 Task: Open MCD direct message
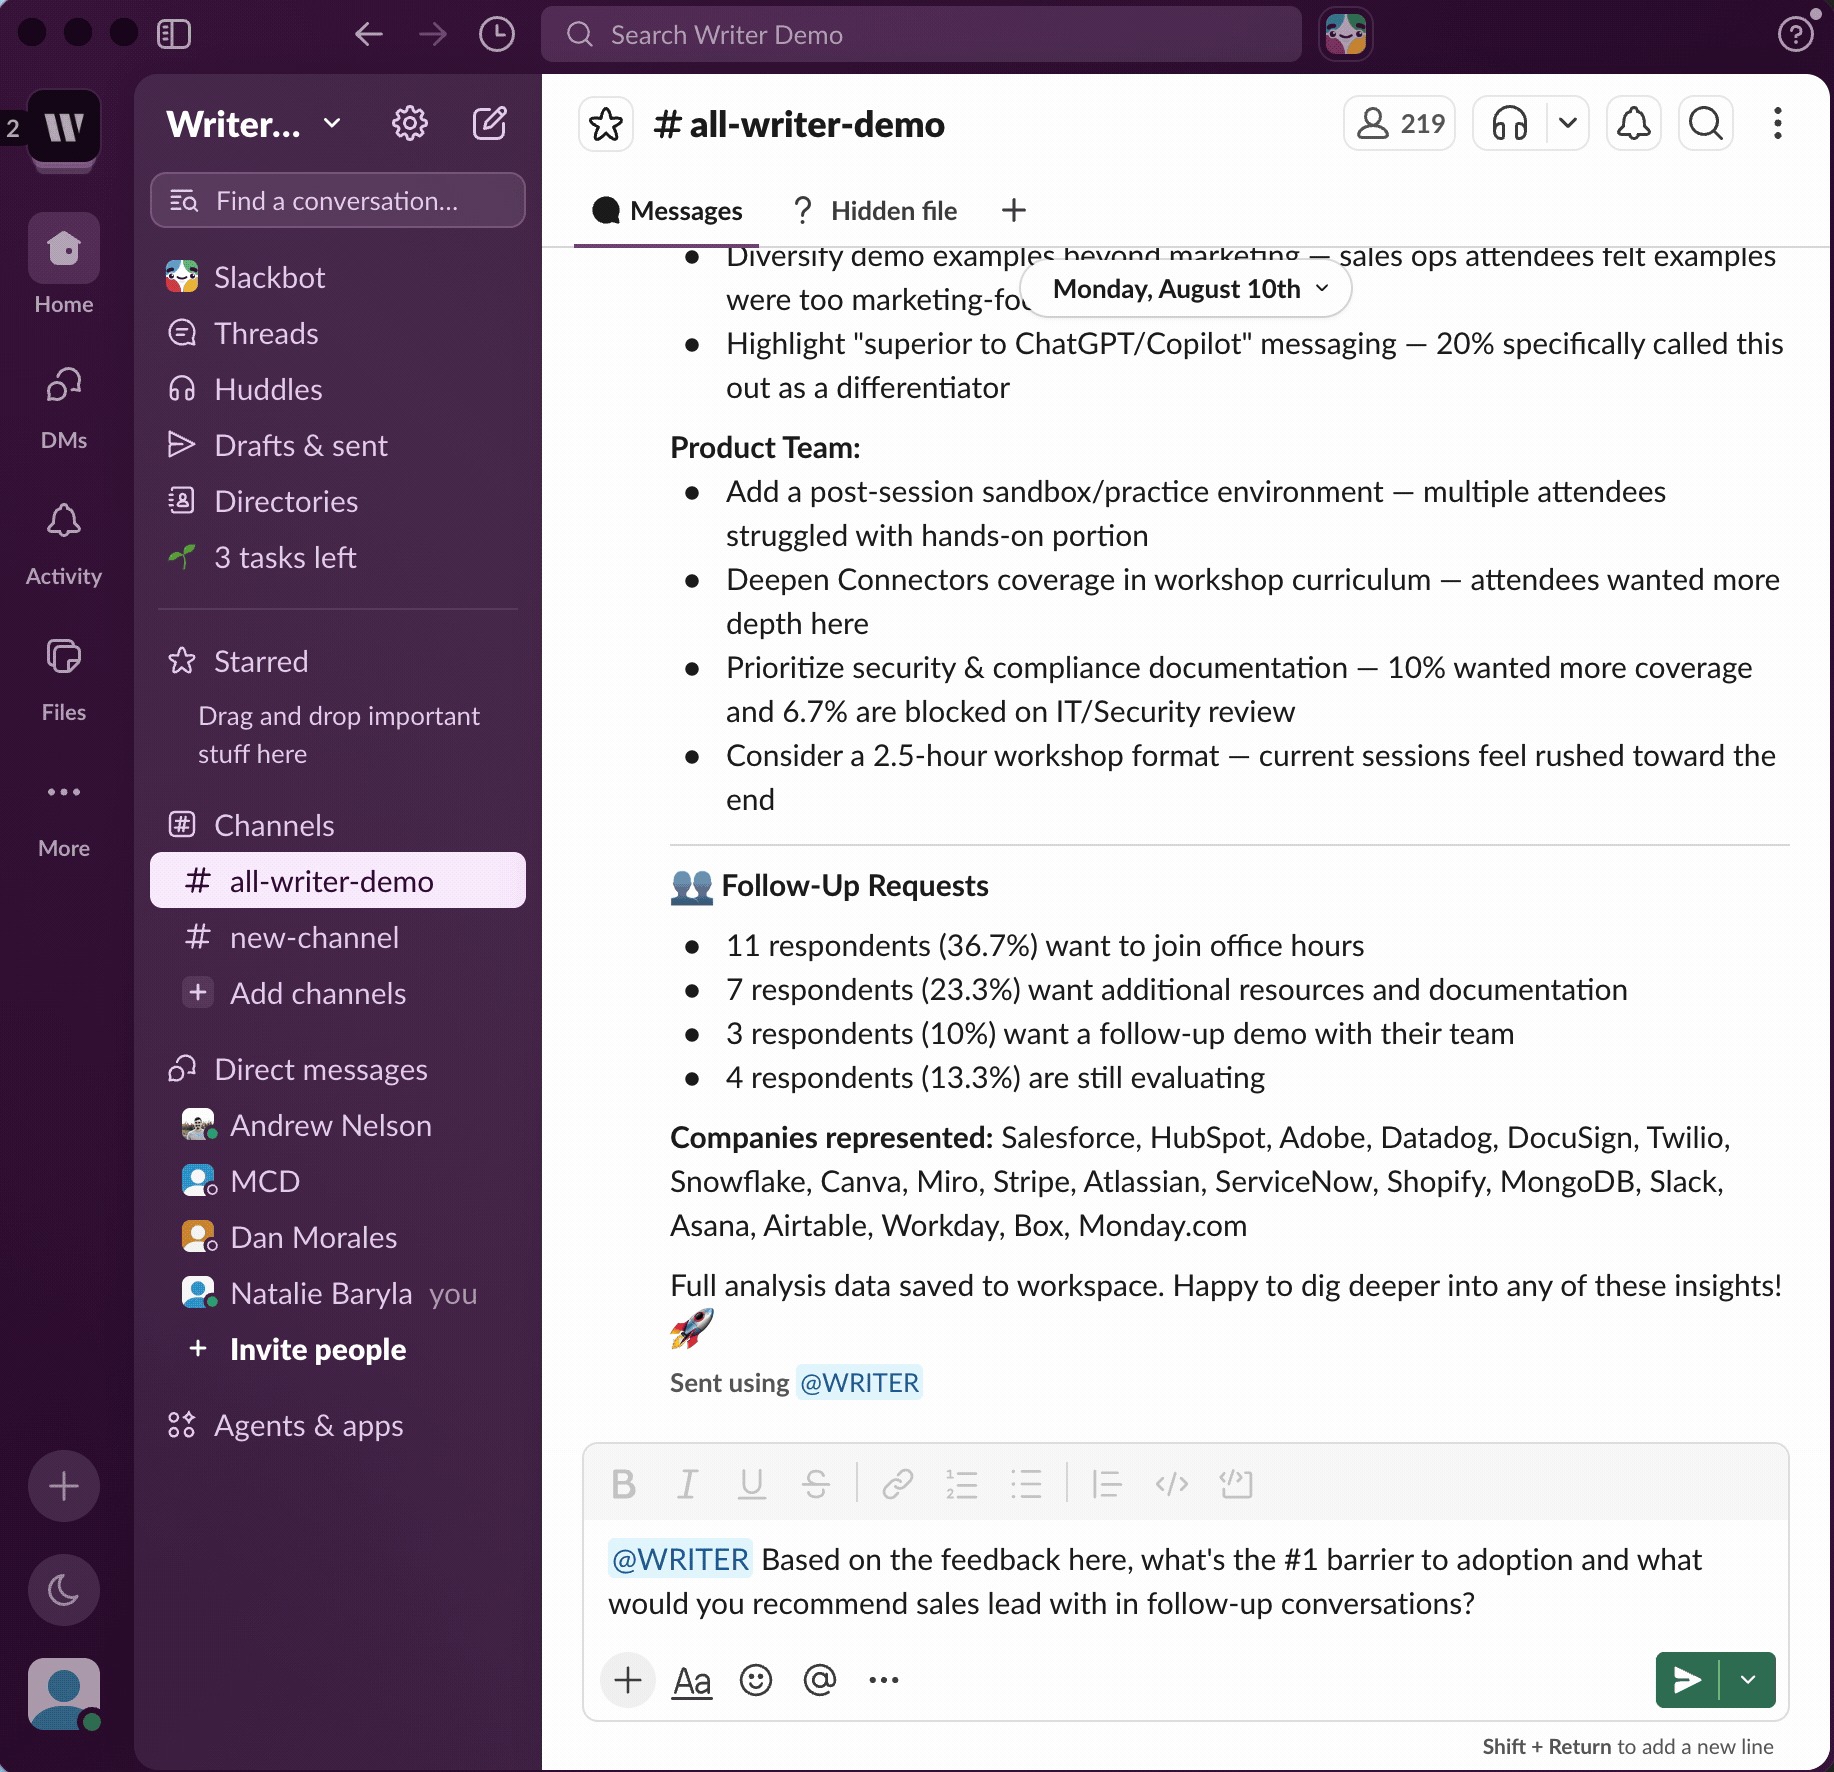pyautogui.click(x=338, y=1181)
